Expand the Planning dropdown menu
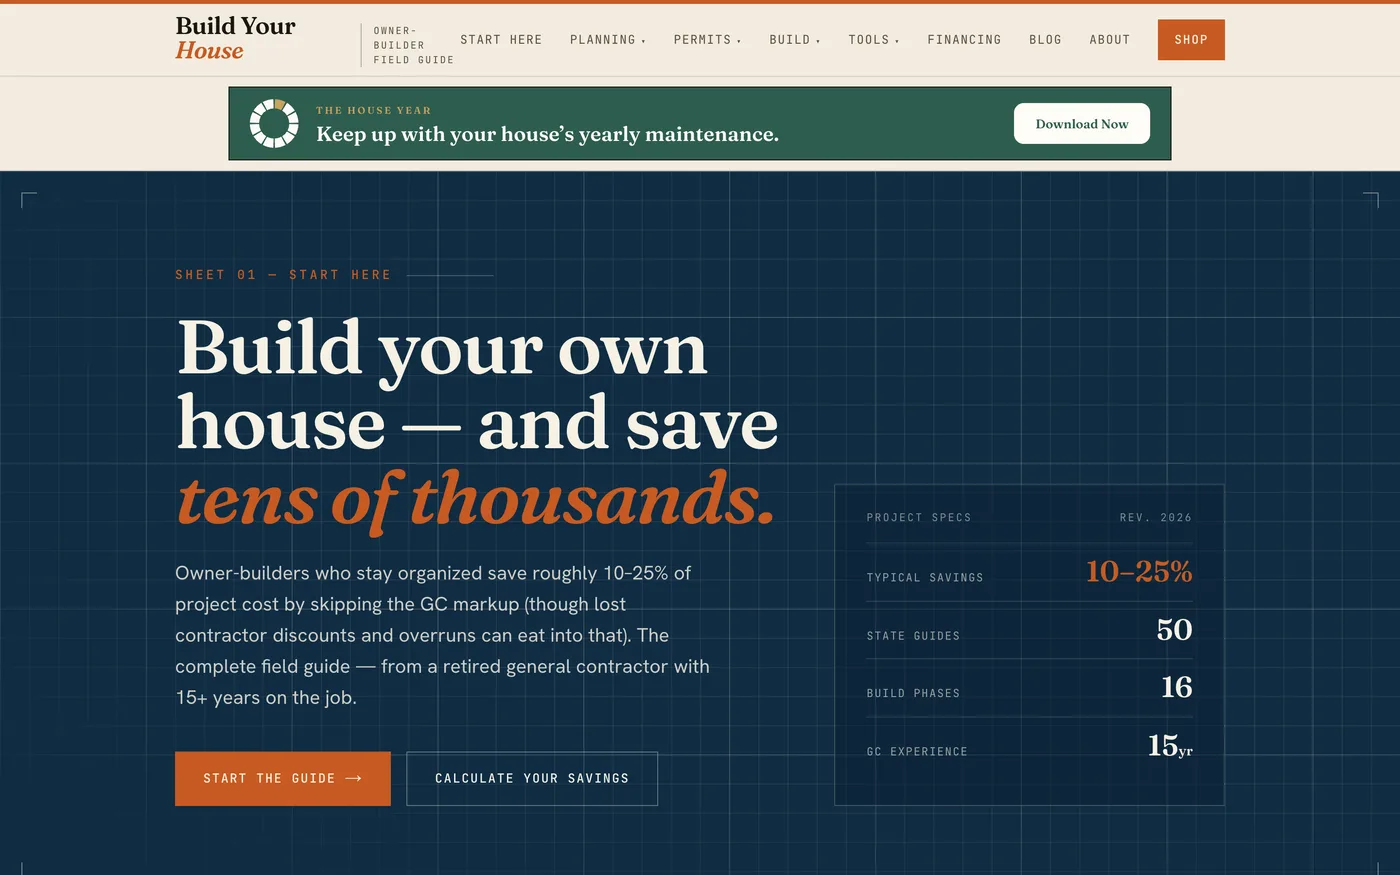Screen dimensions: 1400x875 (x=607, y=40)
